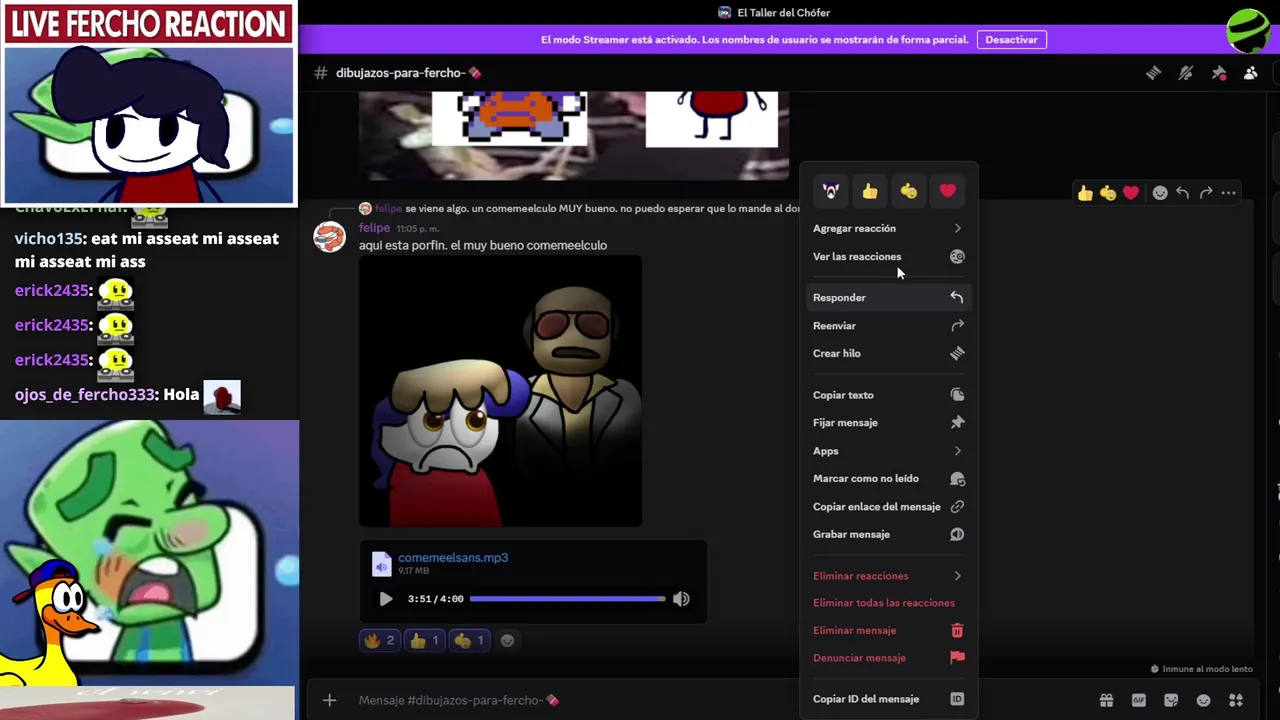Toggle the thumbs-up reaction with count 1
This screenshot has width=1280, height=720.
(424, 641)
